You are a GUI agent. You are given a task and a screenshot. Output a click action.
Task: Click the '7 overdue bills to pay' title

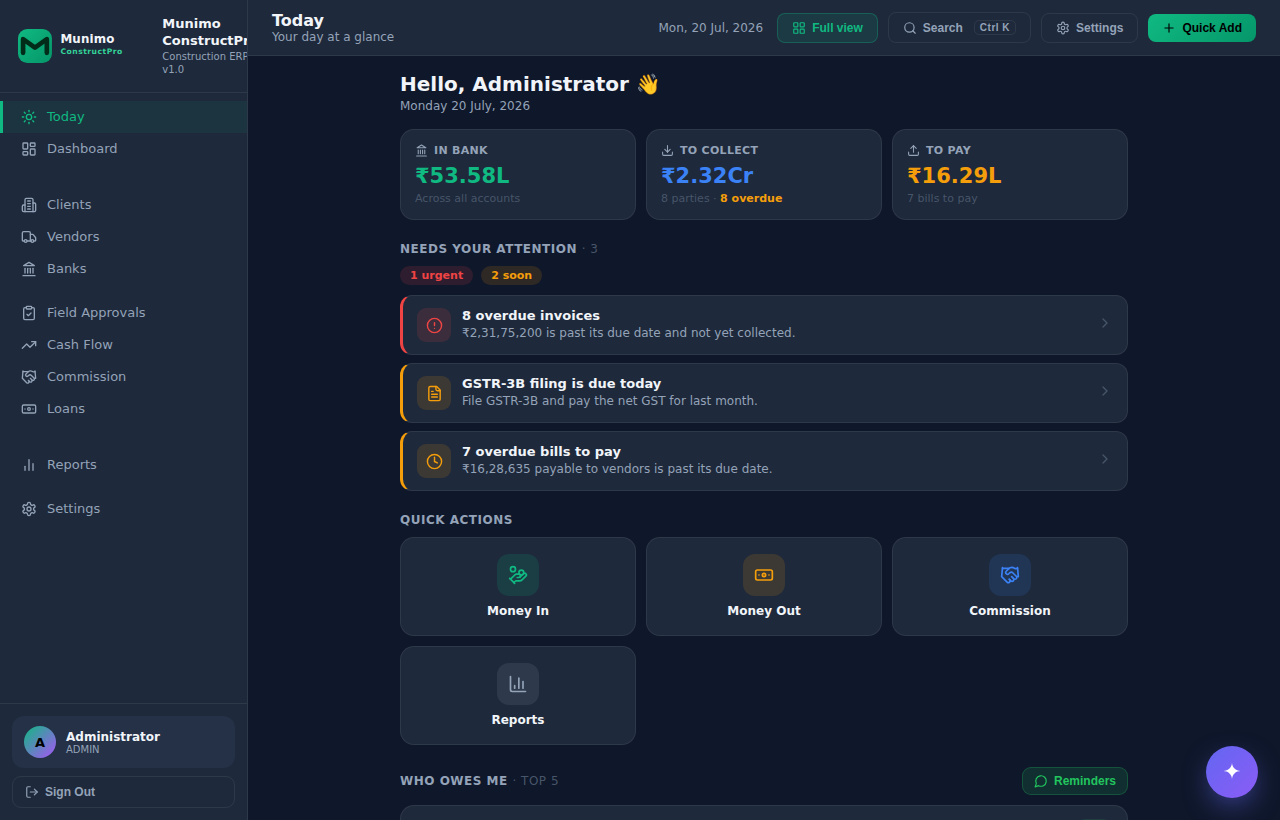[x=542, y=451]
